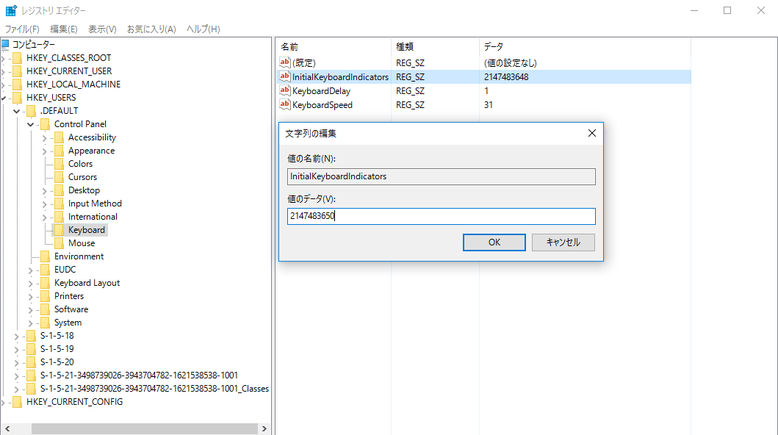Expand the EUDC key
The height and width of the screenshot is (435, 778).
click(x=31, y=270)
